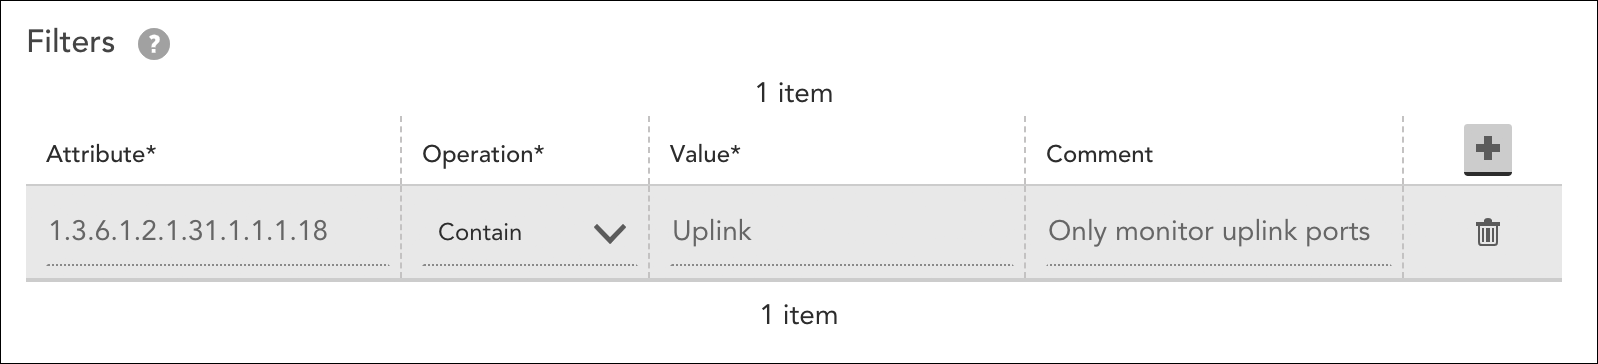Select divider between Operation and Value columns
The image size is (1598, 364).
(x=649, y=198)
